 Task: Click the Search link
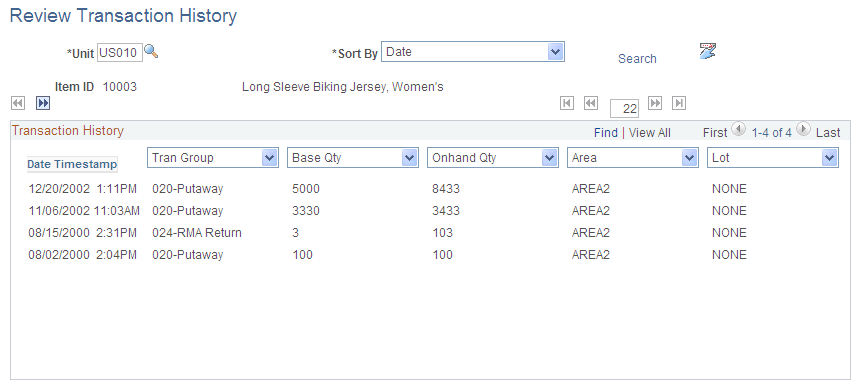pos(637,59)
